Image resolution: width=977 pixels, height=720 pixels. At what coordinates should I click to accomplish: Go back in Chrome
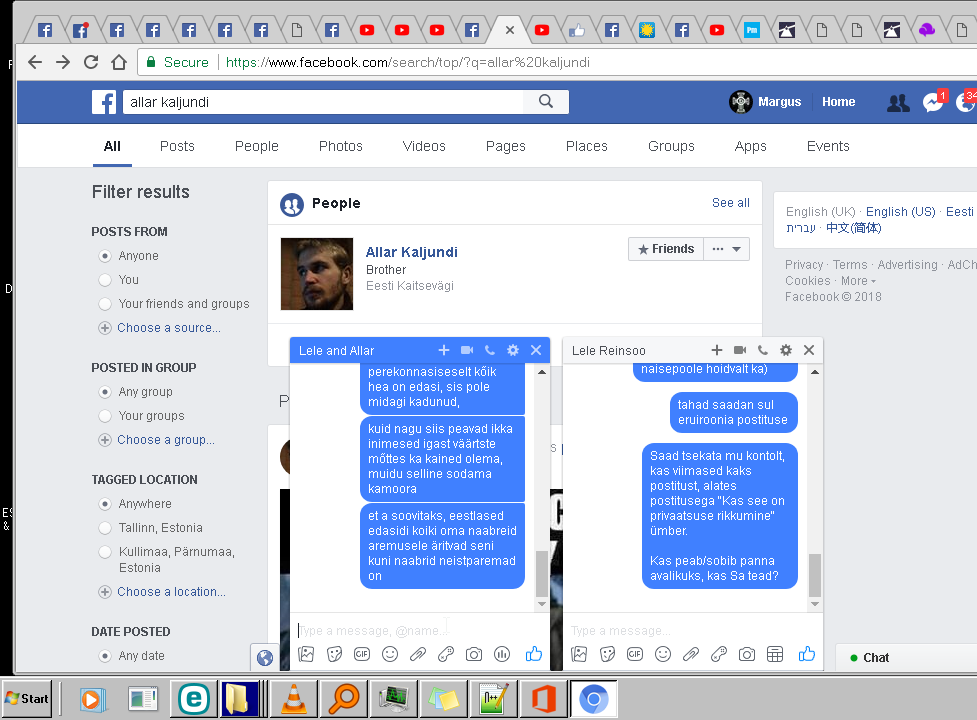tap(35, 62)
